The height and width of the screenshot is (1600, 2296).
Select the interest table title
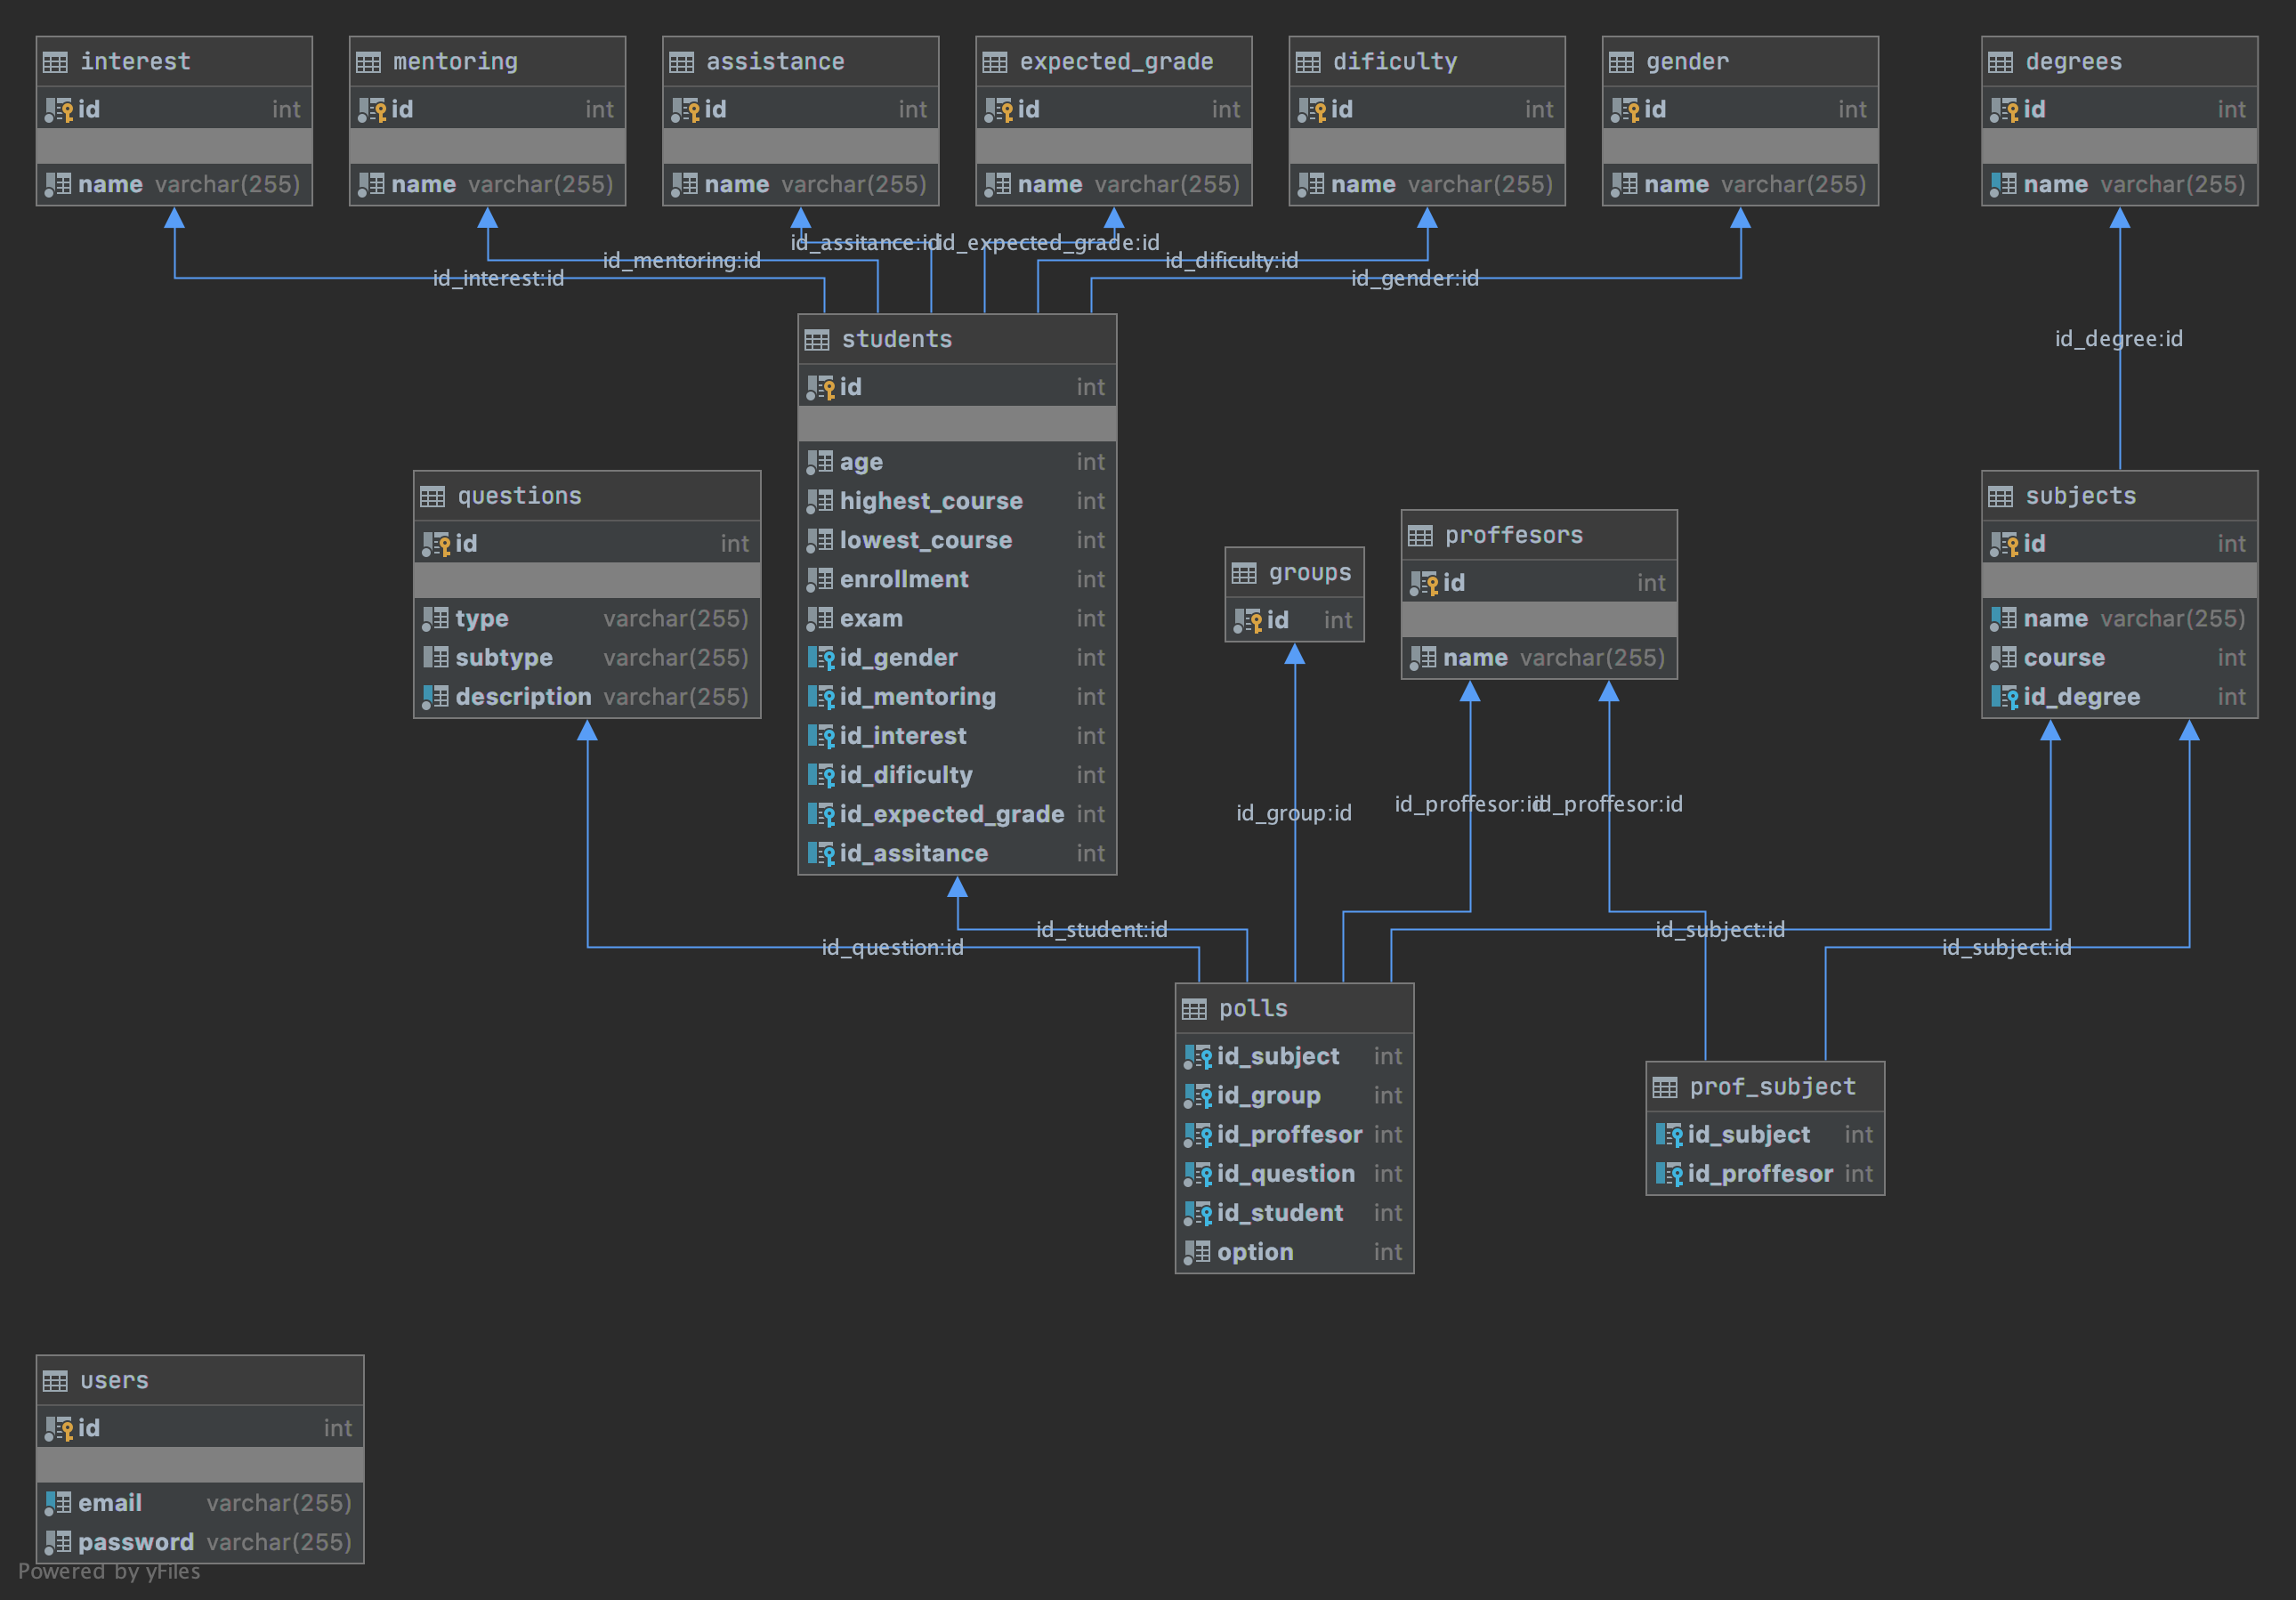pos(135,62)
